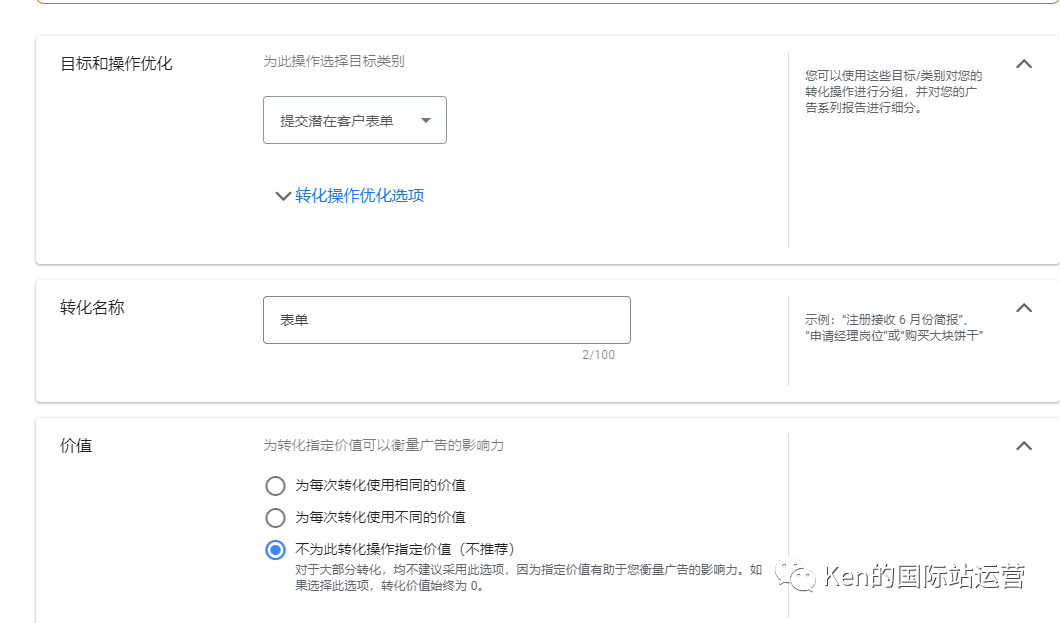Open the 提交潜在客户表单 category dropdown
Viewport: 1060px width, 623px height.
[x=354, y=121]
